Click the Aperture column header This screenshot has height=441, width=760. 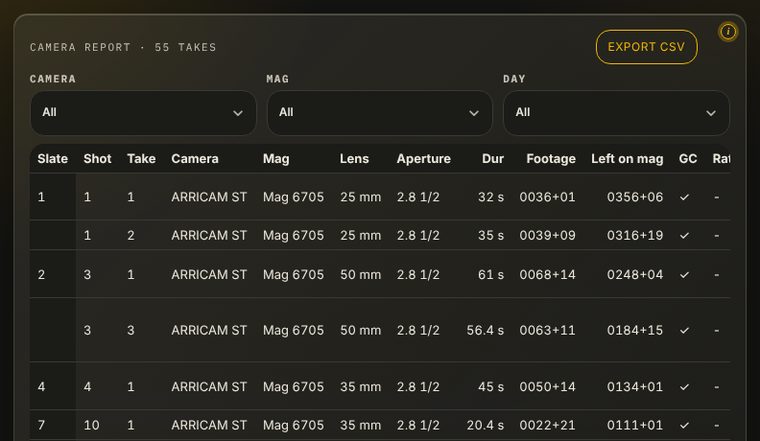click(x=423, y=159)
